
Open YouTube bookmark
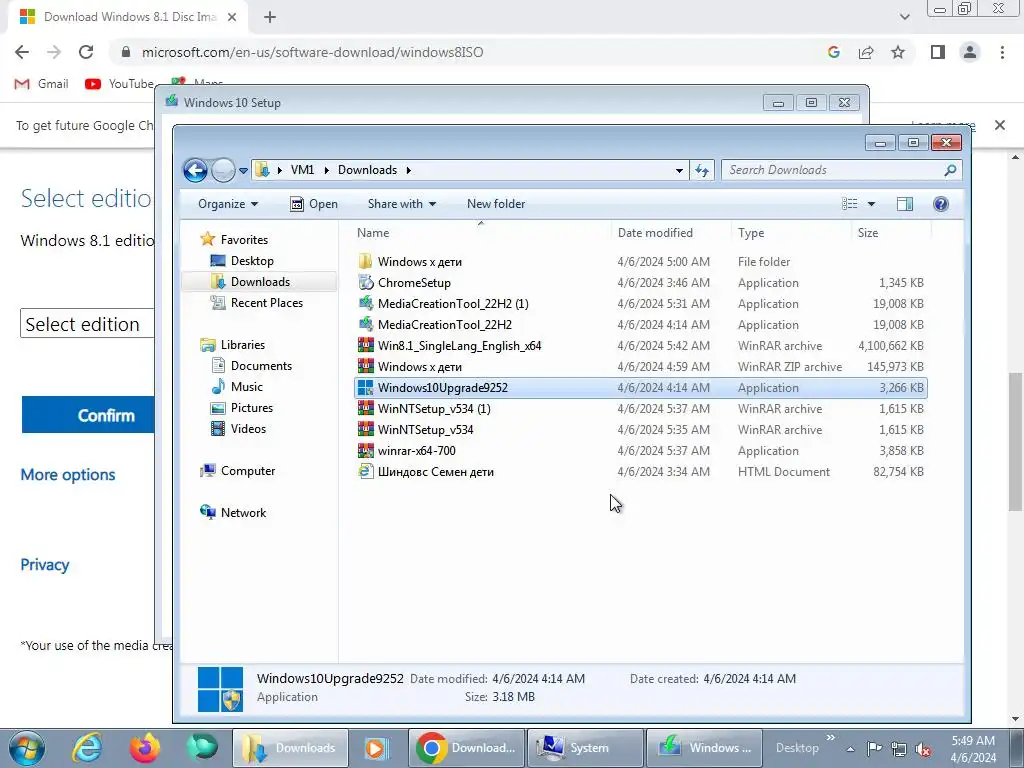(x=120, y=84)
